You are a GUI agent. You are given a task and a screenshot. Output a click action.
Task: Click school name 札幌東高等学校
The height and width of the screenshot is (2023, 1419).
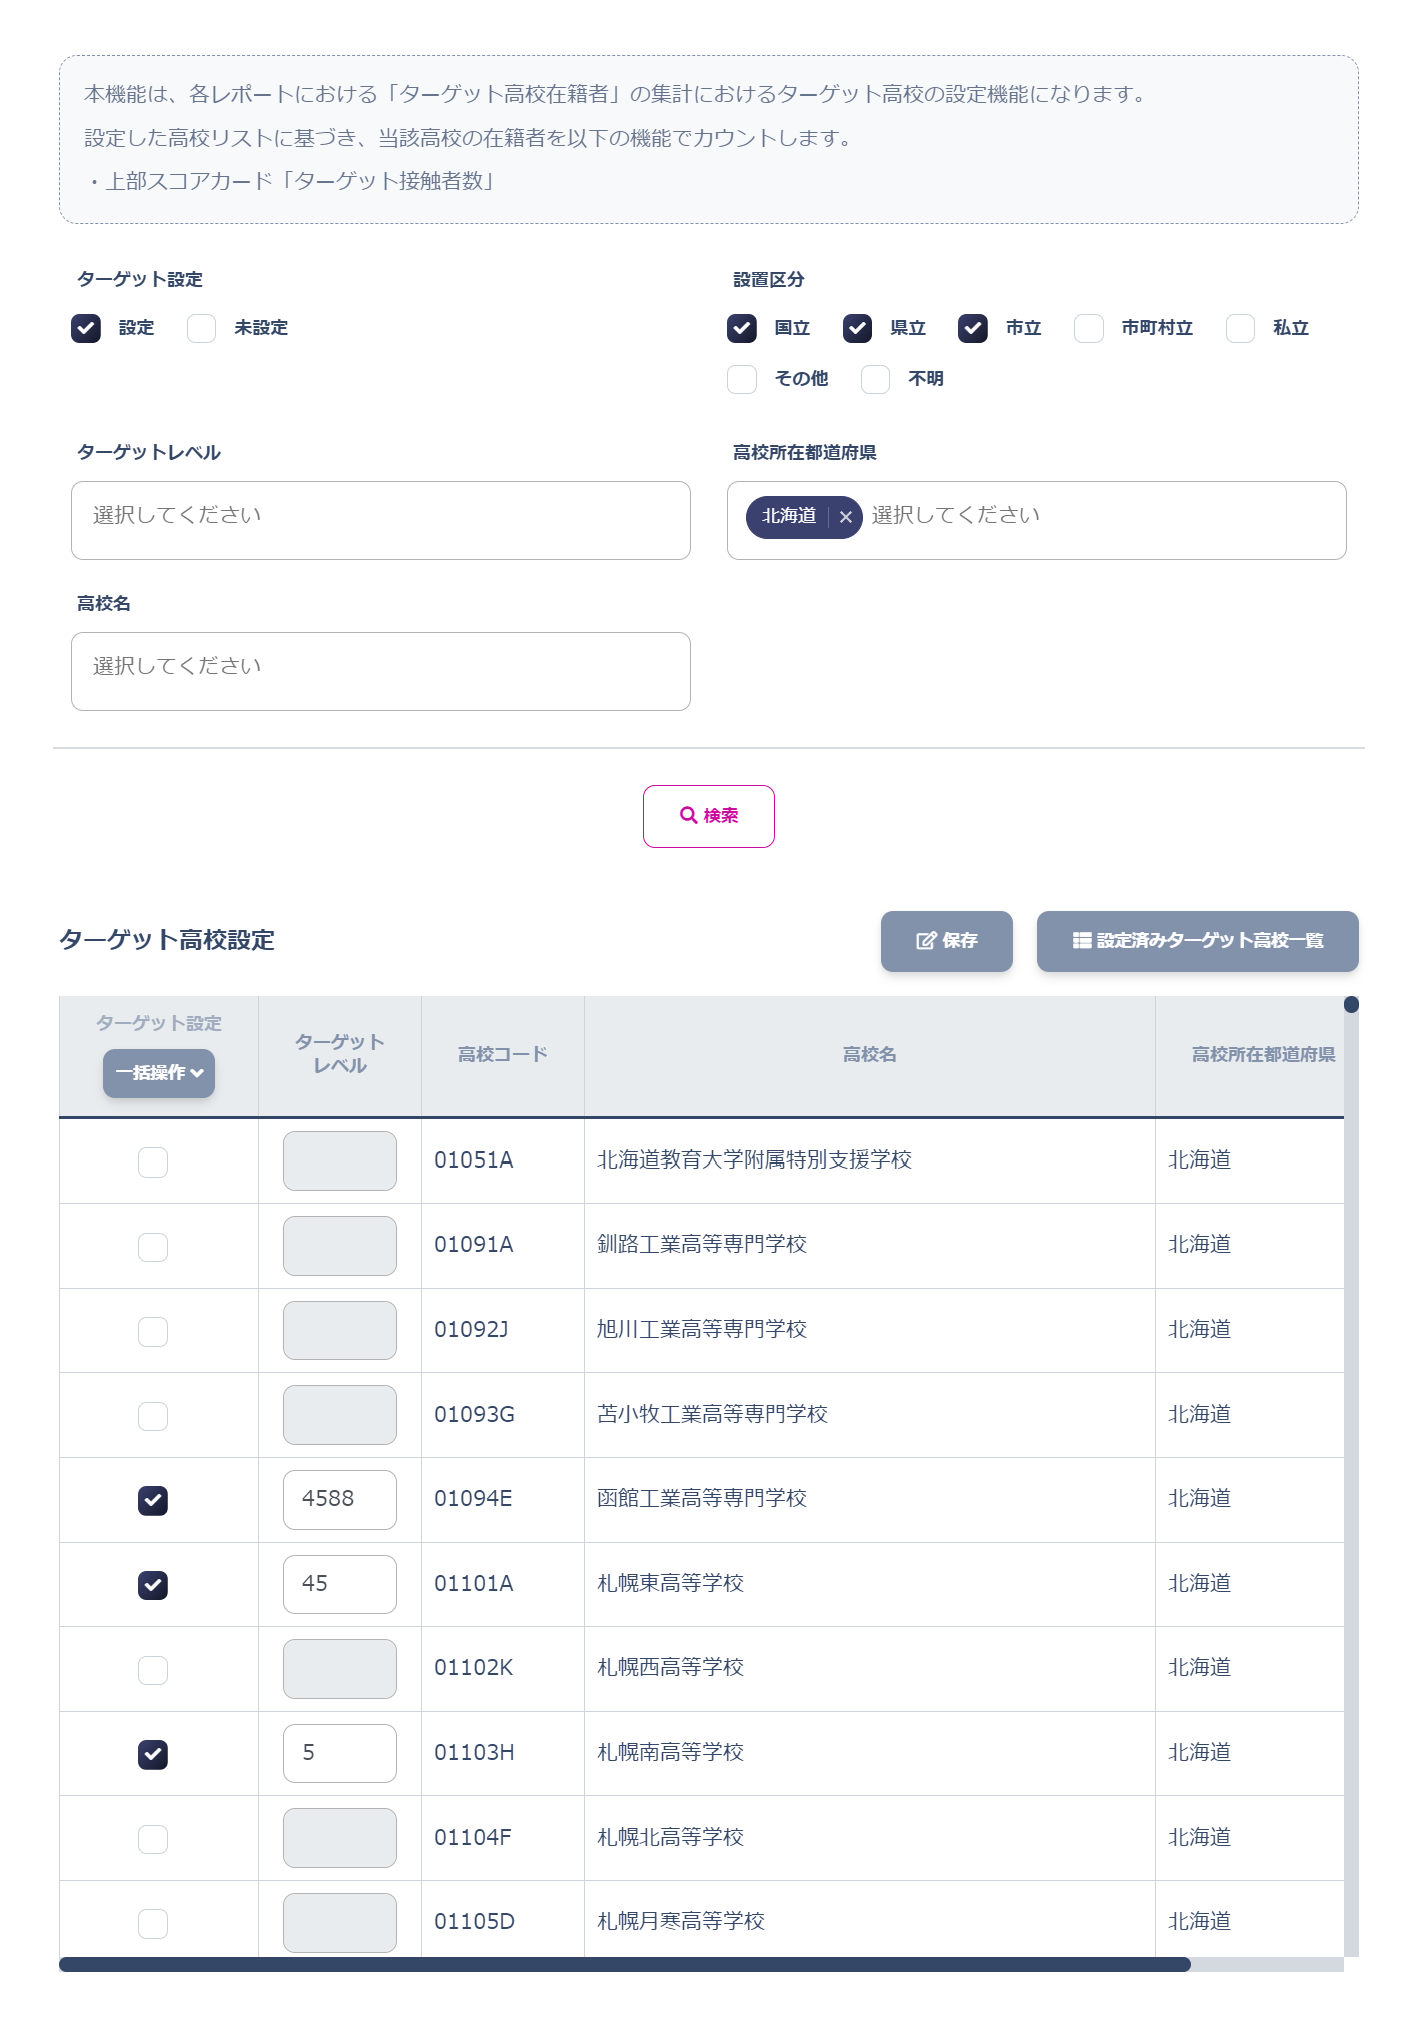tap(670, 1583)
